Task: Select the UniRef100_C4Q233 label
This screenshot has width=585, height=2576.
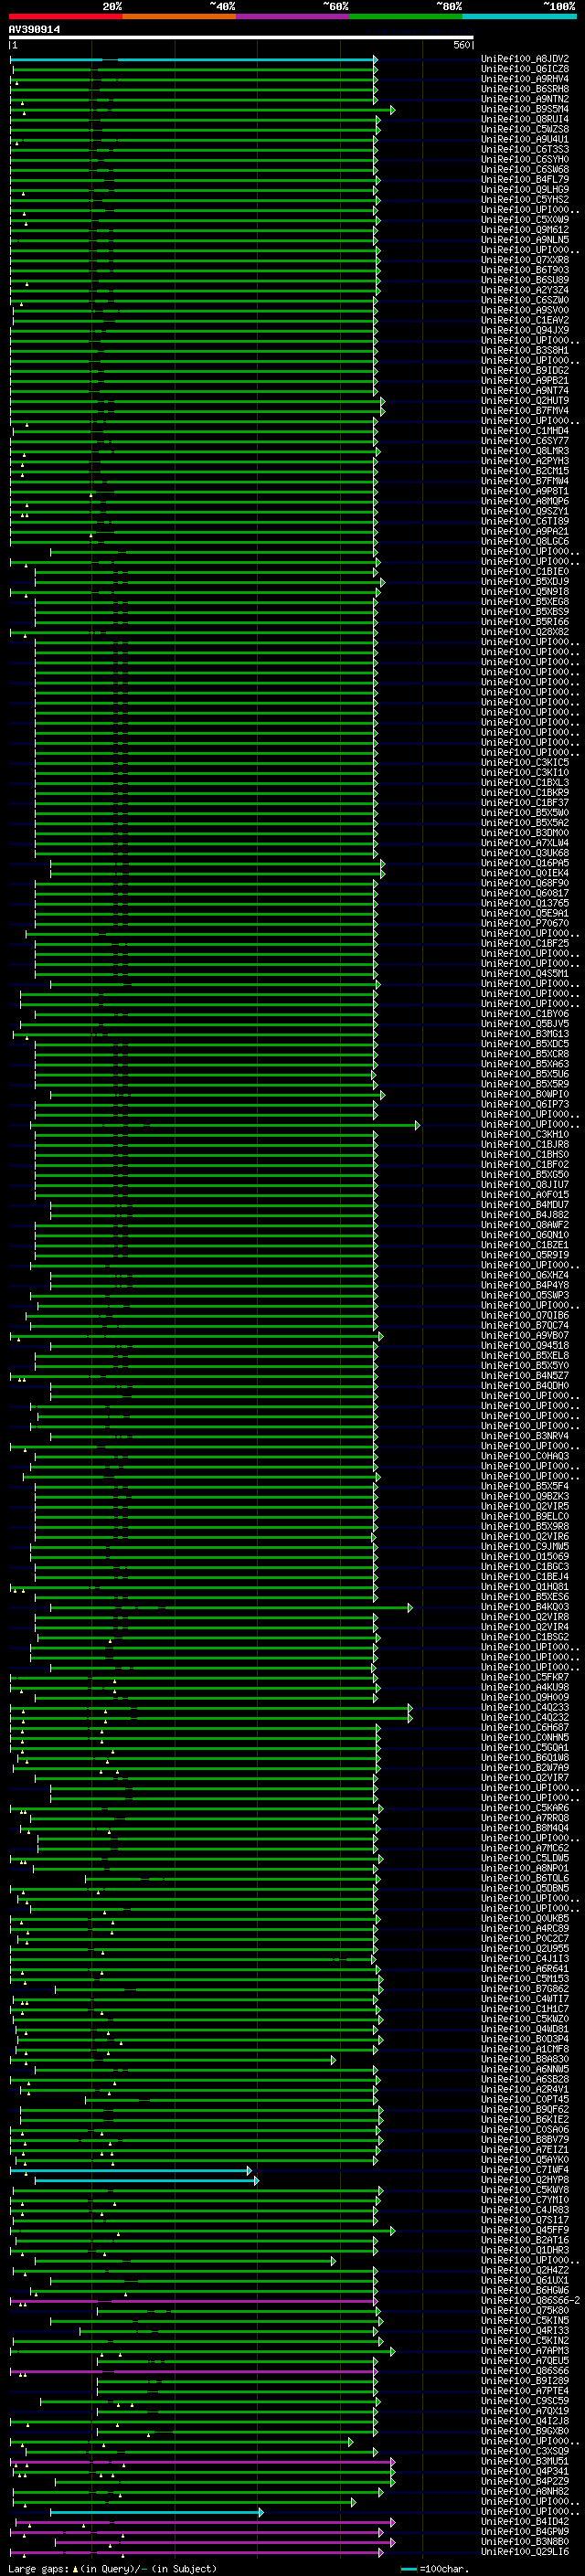Action: click(x=524, y=1707)
